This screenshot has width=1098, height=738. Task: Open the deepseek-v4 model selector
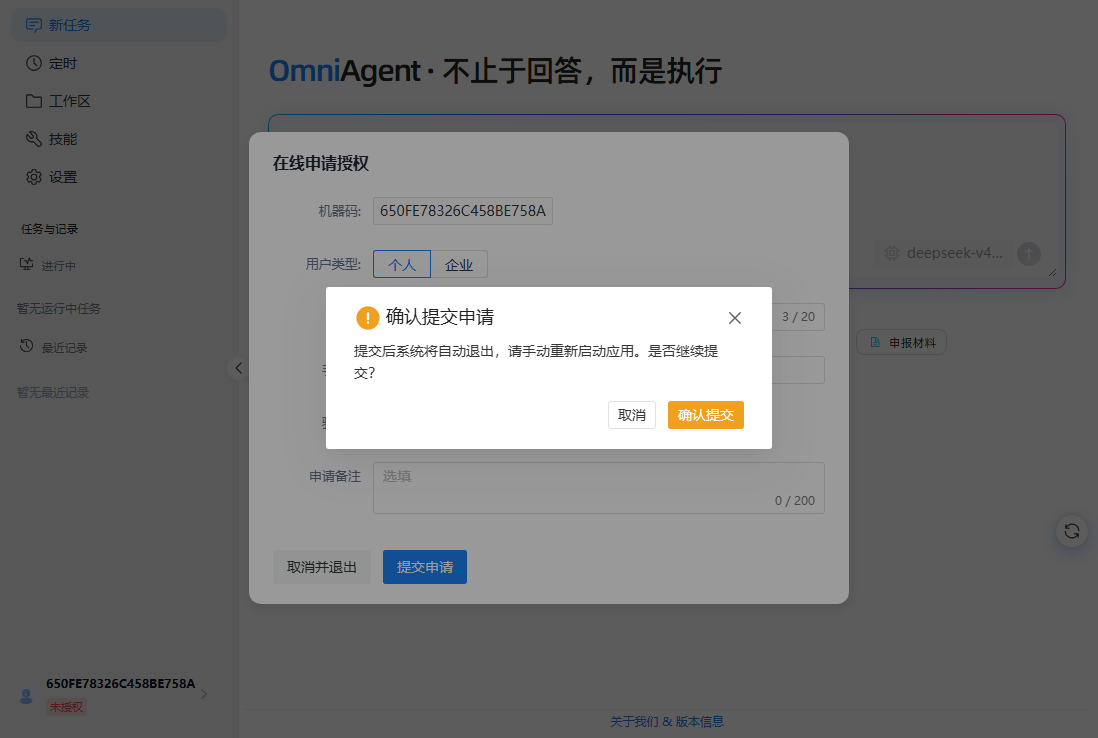[943, 253]
